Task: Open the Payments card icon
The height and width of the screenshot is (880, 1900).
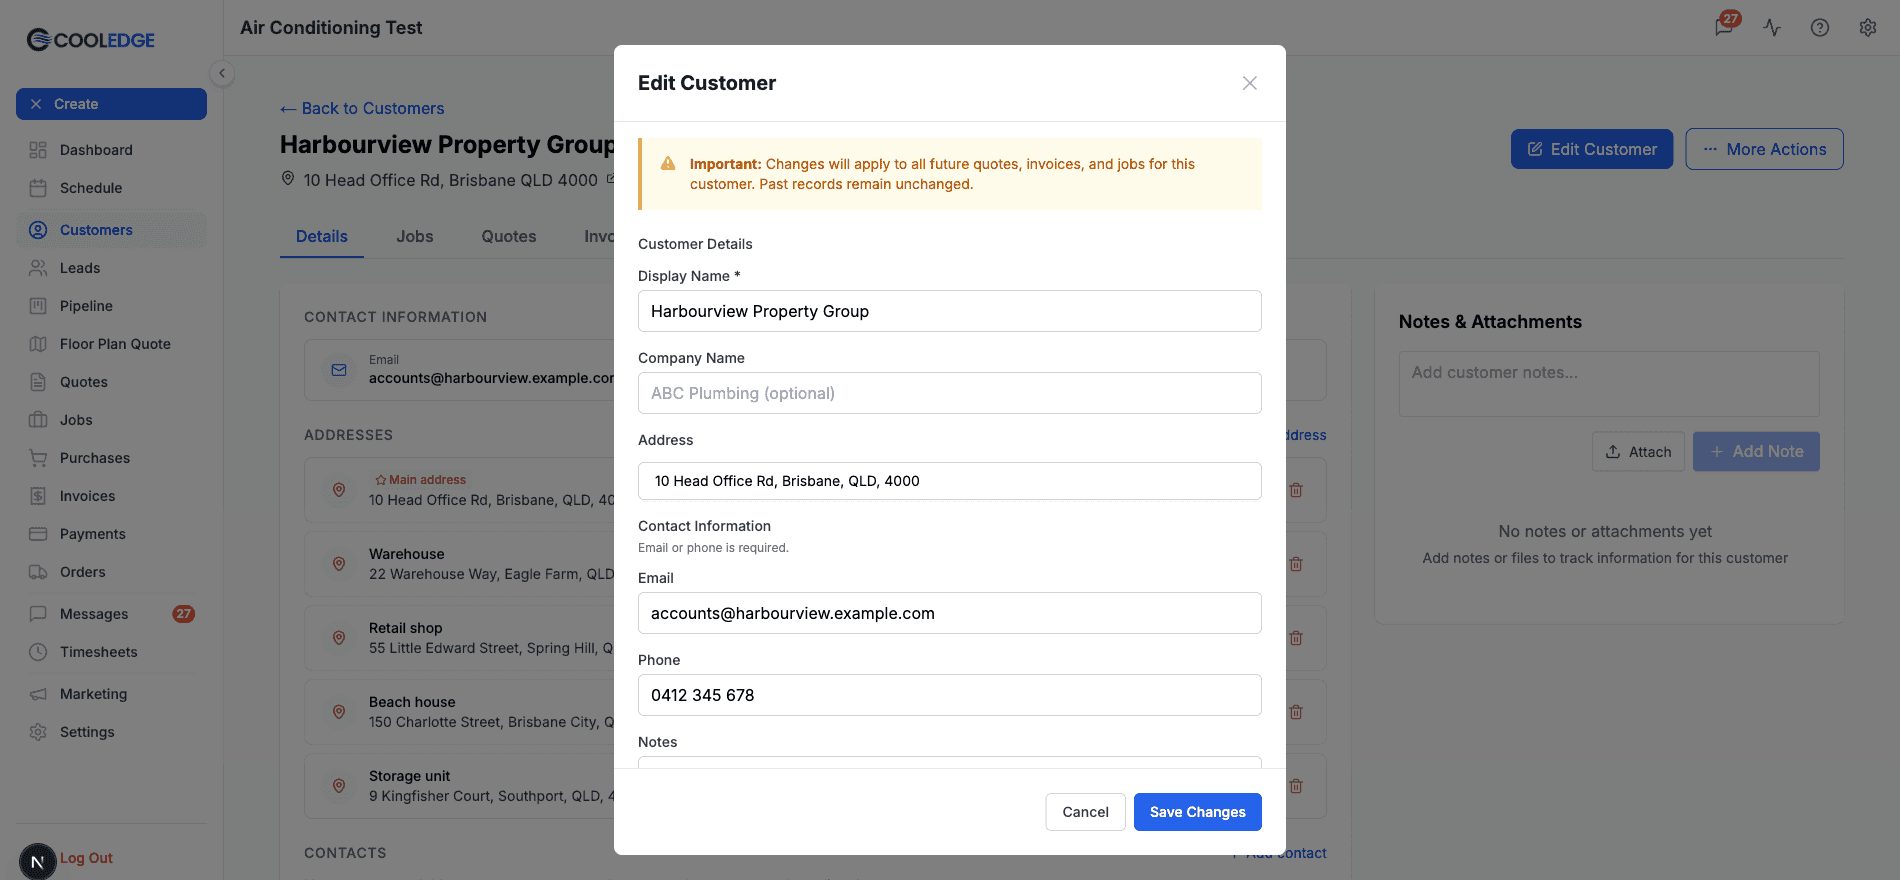Action: [x=38, y=534]
